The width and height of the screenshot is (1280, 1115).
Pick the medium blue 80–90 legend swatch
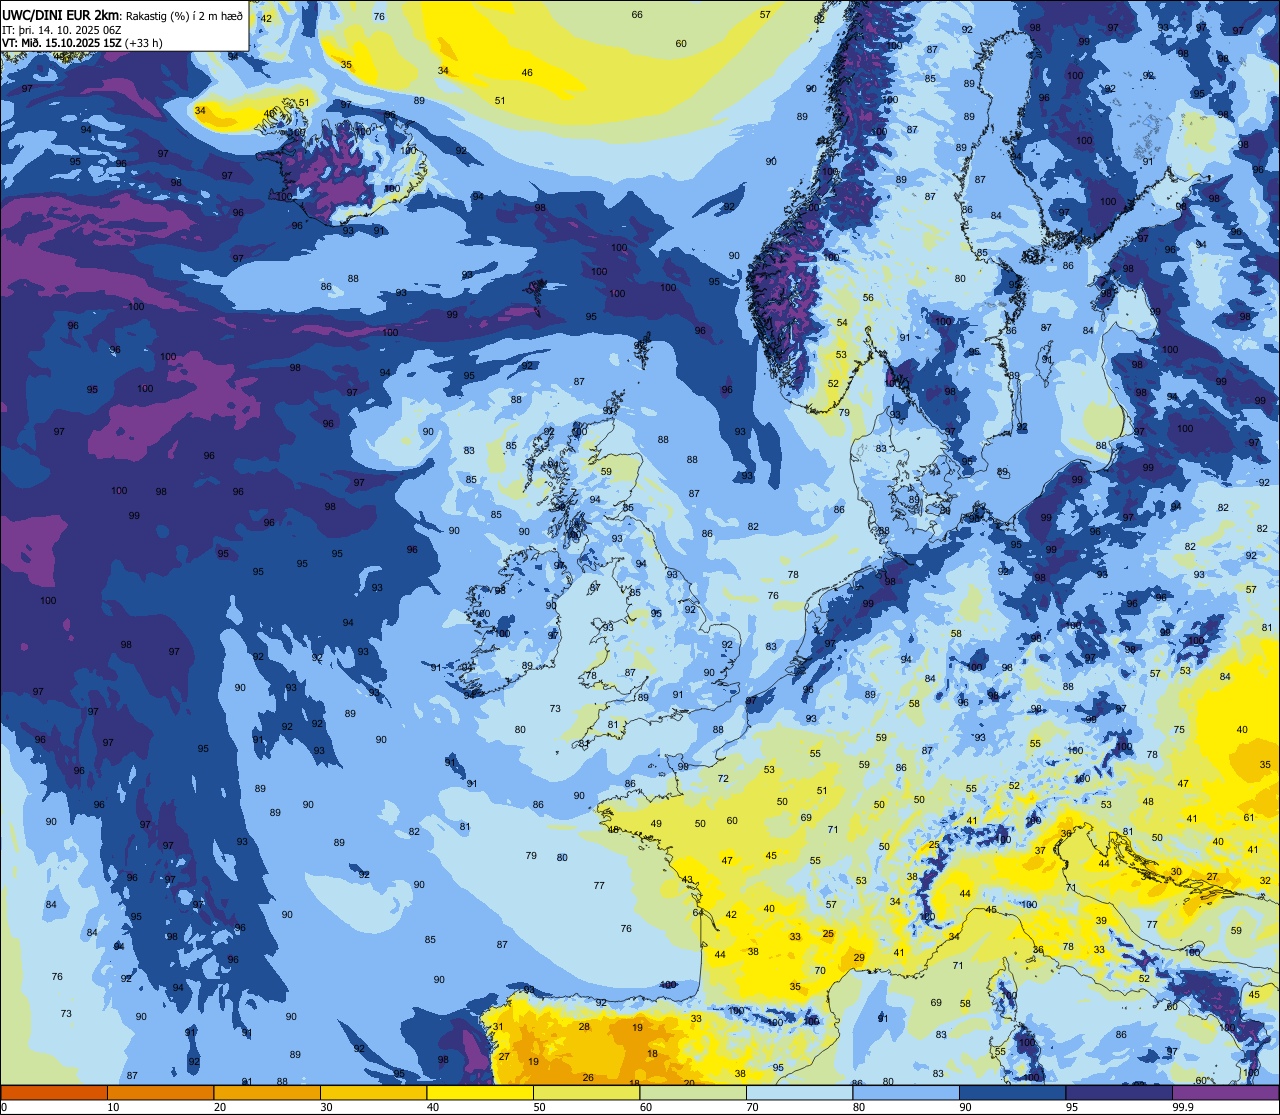pos(906,1092)
